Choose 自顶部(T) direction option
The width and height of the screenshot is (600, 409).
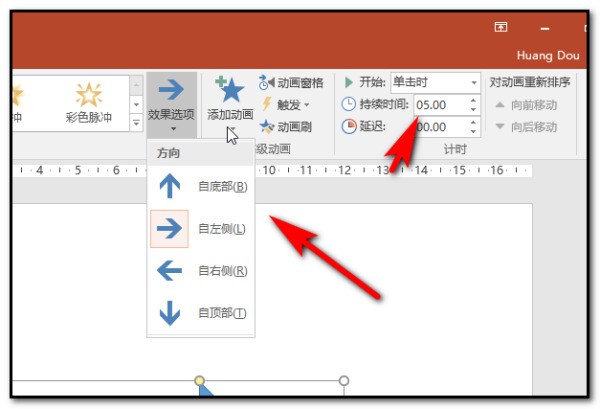click(x=201, y=313)
